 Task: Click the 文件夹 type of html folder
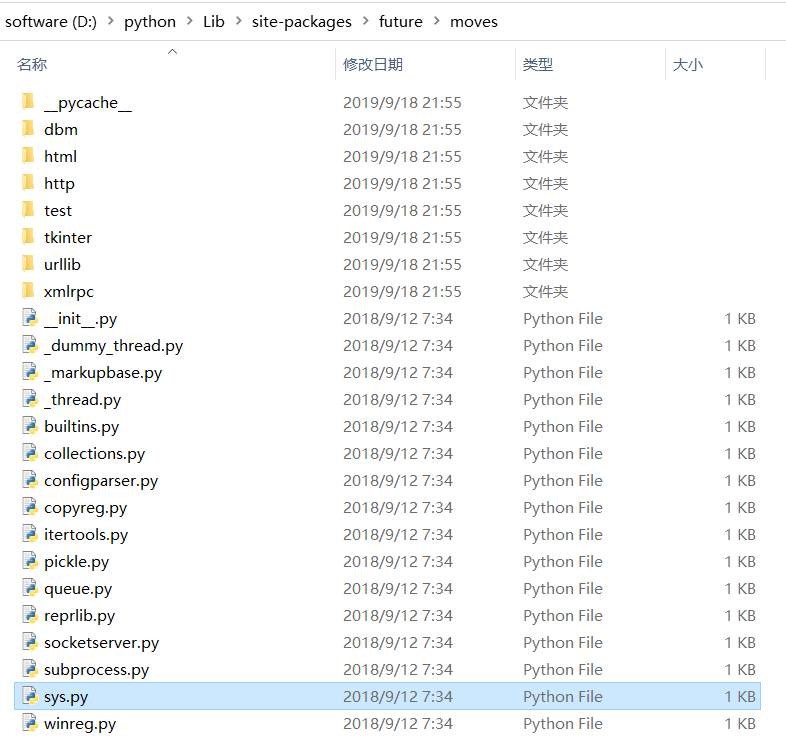pyautogui.click(x=545, y=156)
